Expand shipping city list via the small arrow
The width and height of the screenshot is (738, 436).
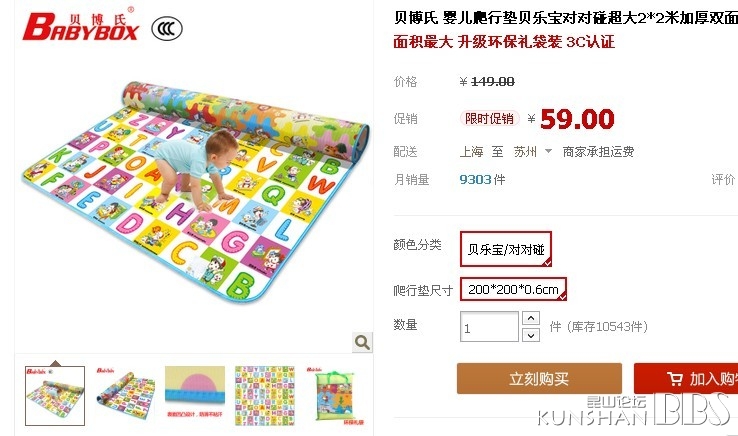pos(548,152)
